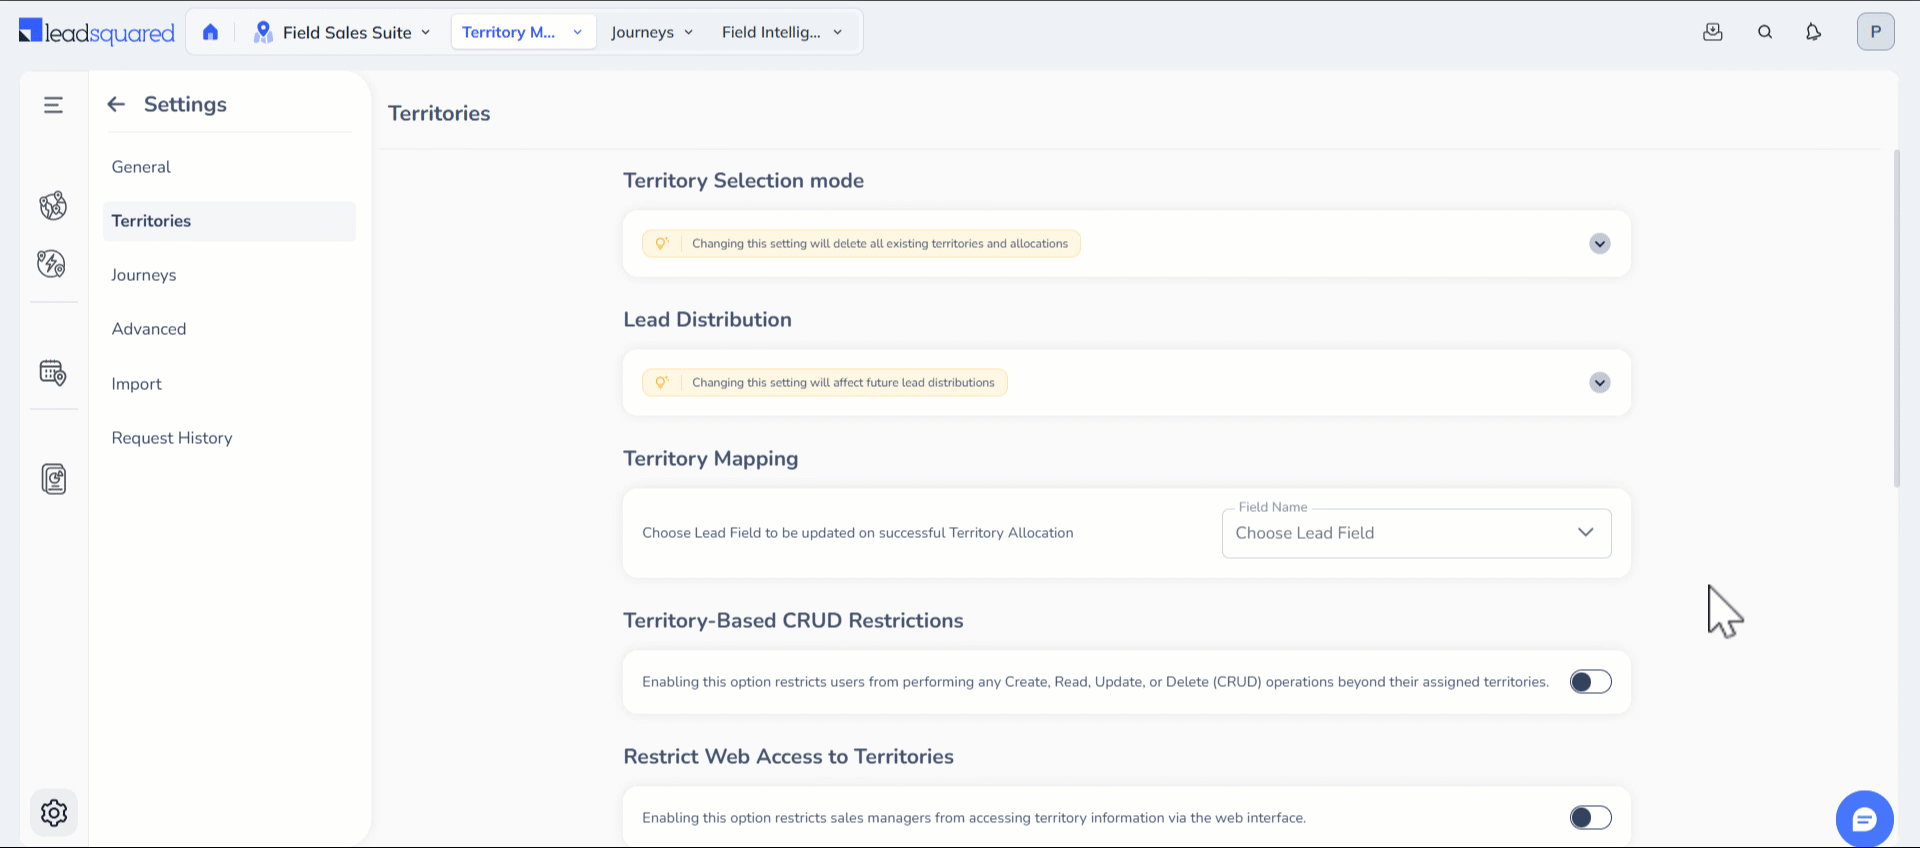1920x848 pixels.
Task: Toggle Restrict Web Access to Territories
Action: point(1590,818)
